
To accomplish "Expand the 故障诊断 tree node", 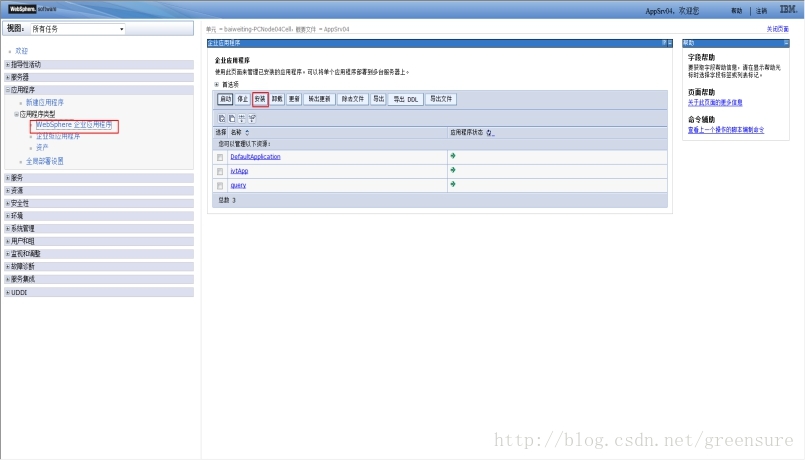I will 8,266.
